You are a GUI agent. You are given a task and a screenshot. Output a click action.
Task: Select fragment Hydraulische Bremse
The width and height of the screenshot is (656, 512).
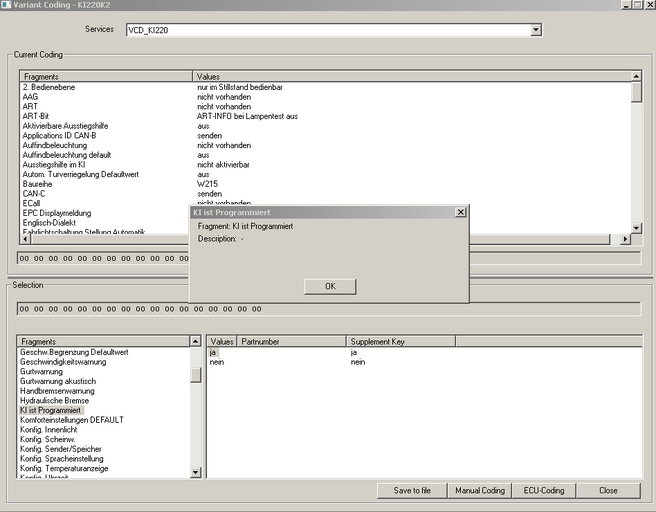(54, 400)
